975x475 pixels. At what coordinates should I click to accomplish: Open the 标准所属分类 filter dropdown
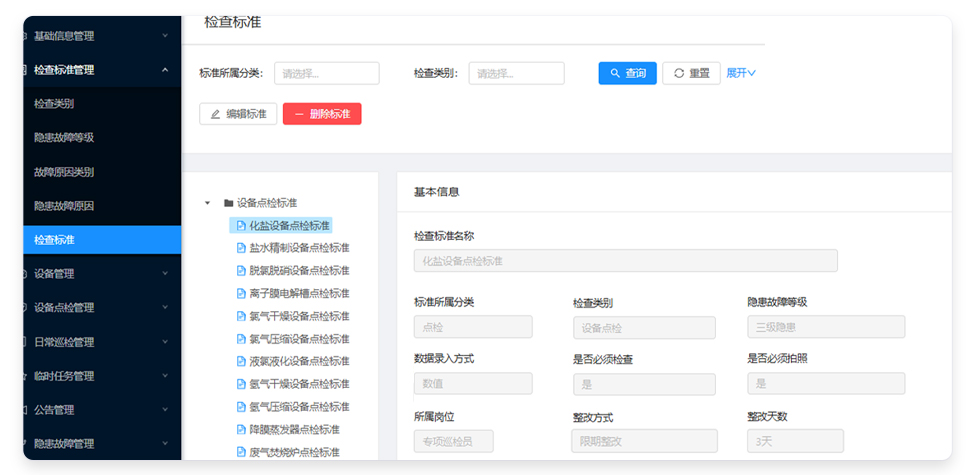[x=327, y=73]
